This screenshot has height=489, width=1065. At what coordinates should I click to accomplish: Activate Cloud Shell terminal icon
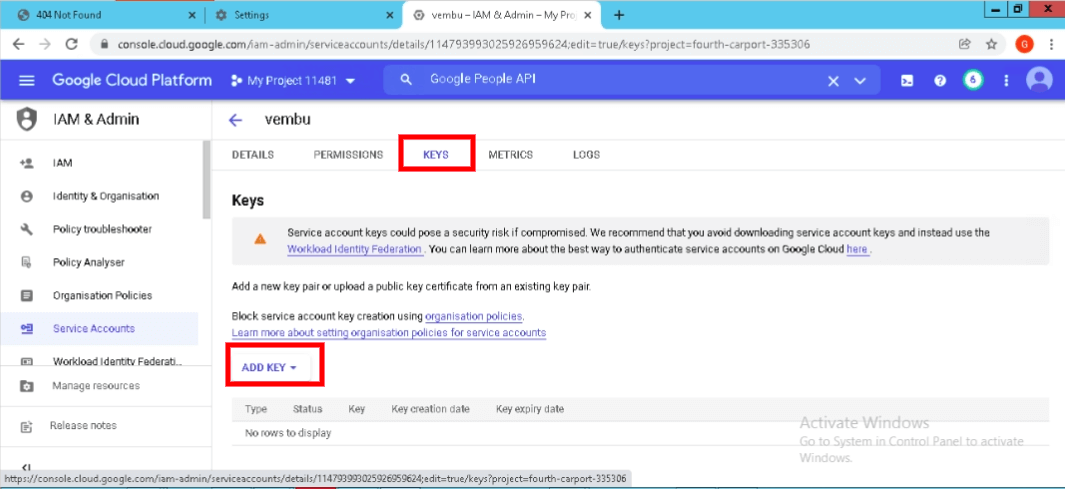[907, 81]
